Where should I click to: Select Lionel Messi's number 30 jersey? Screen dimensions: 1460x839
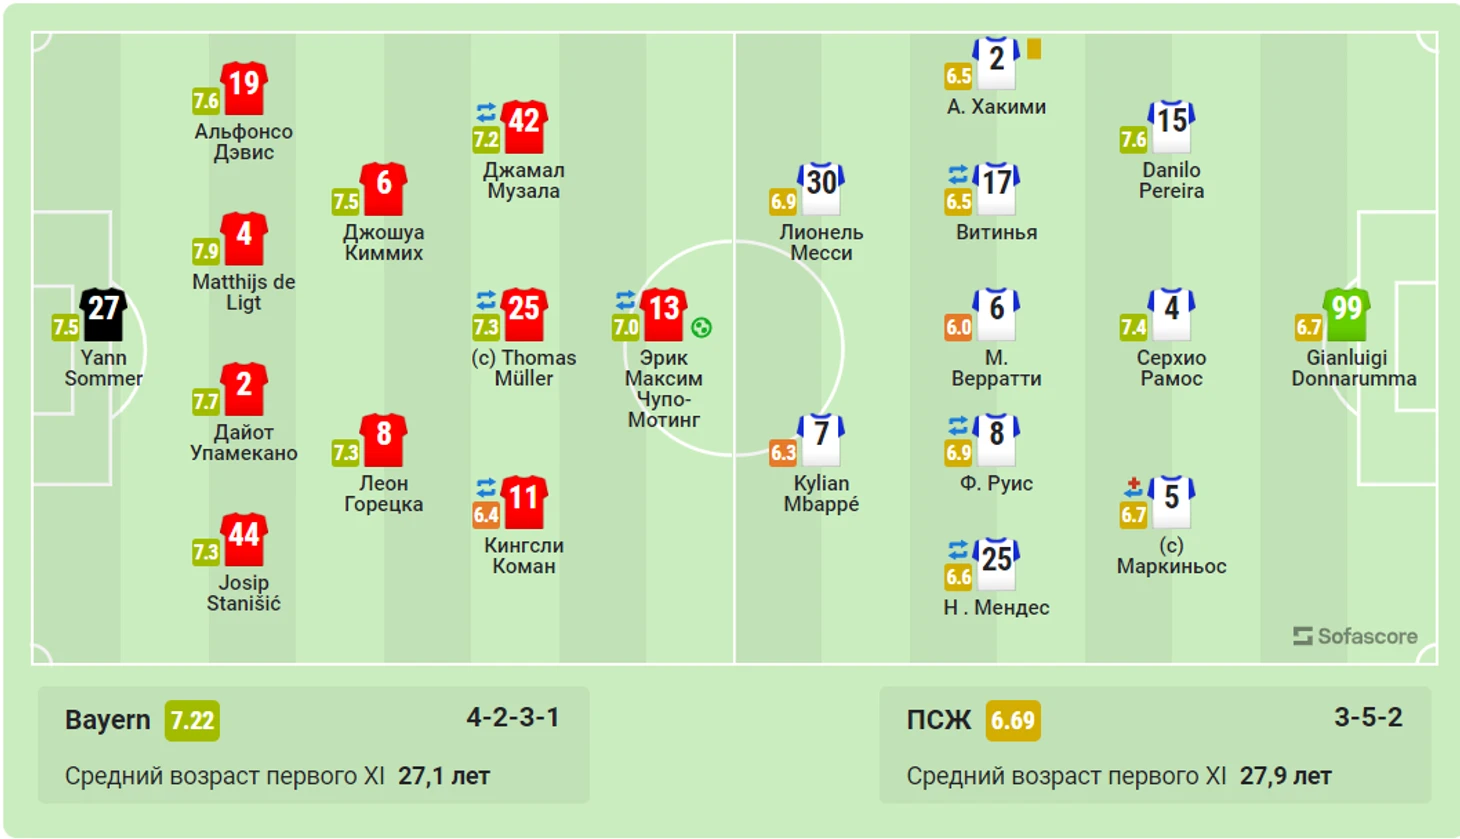coord(821,189)
